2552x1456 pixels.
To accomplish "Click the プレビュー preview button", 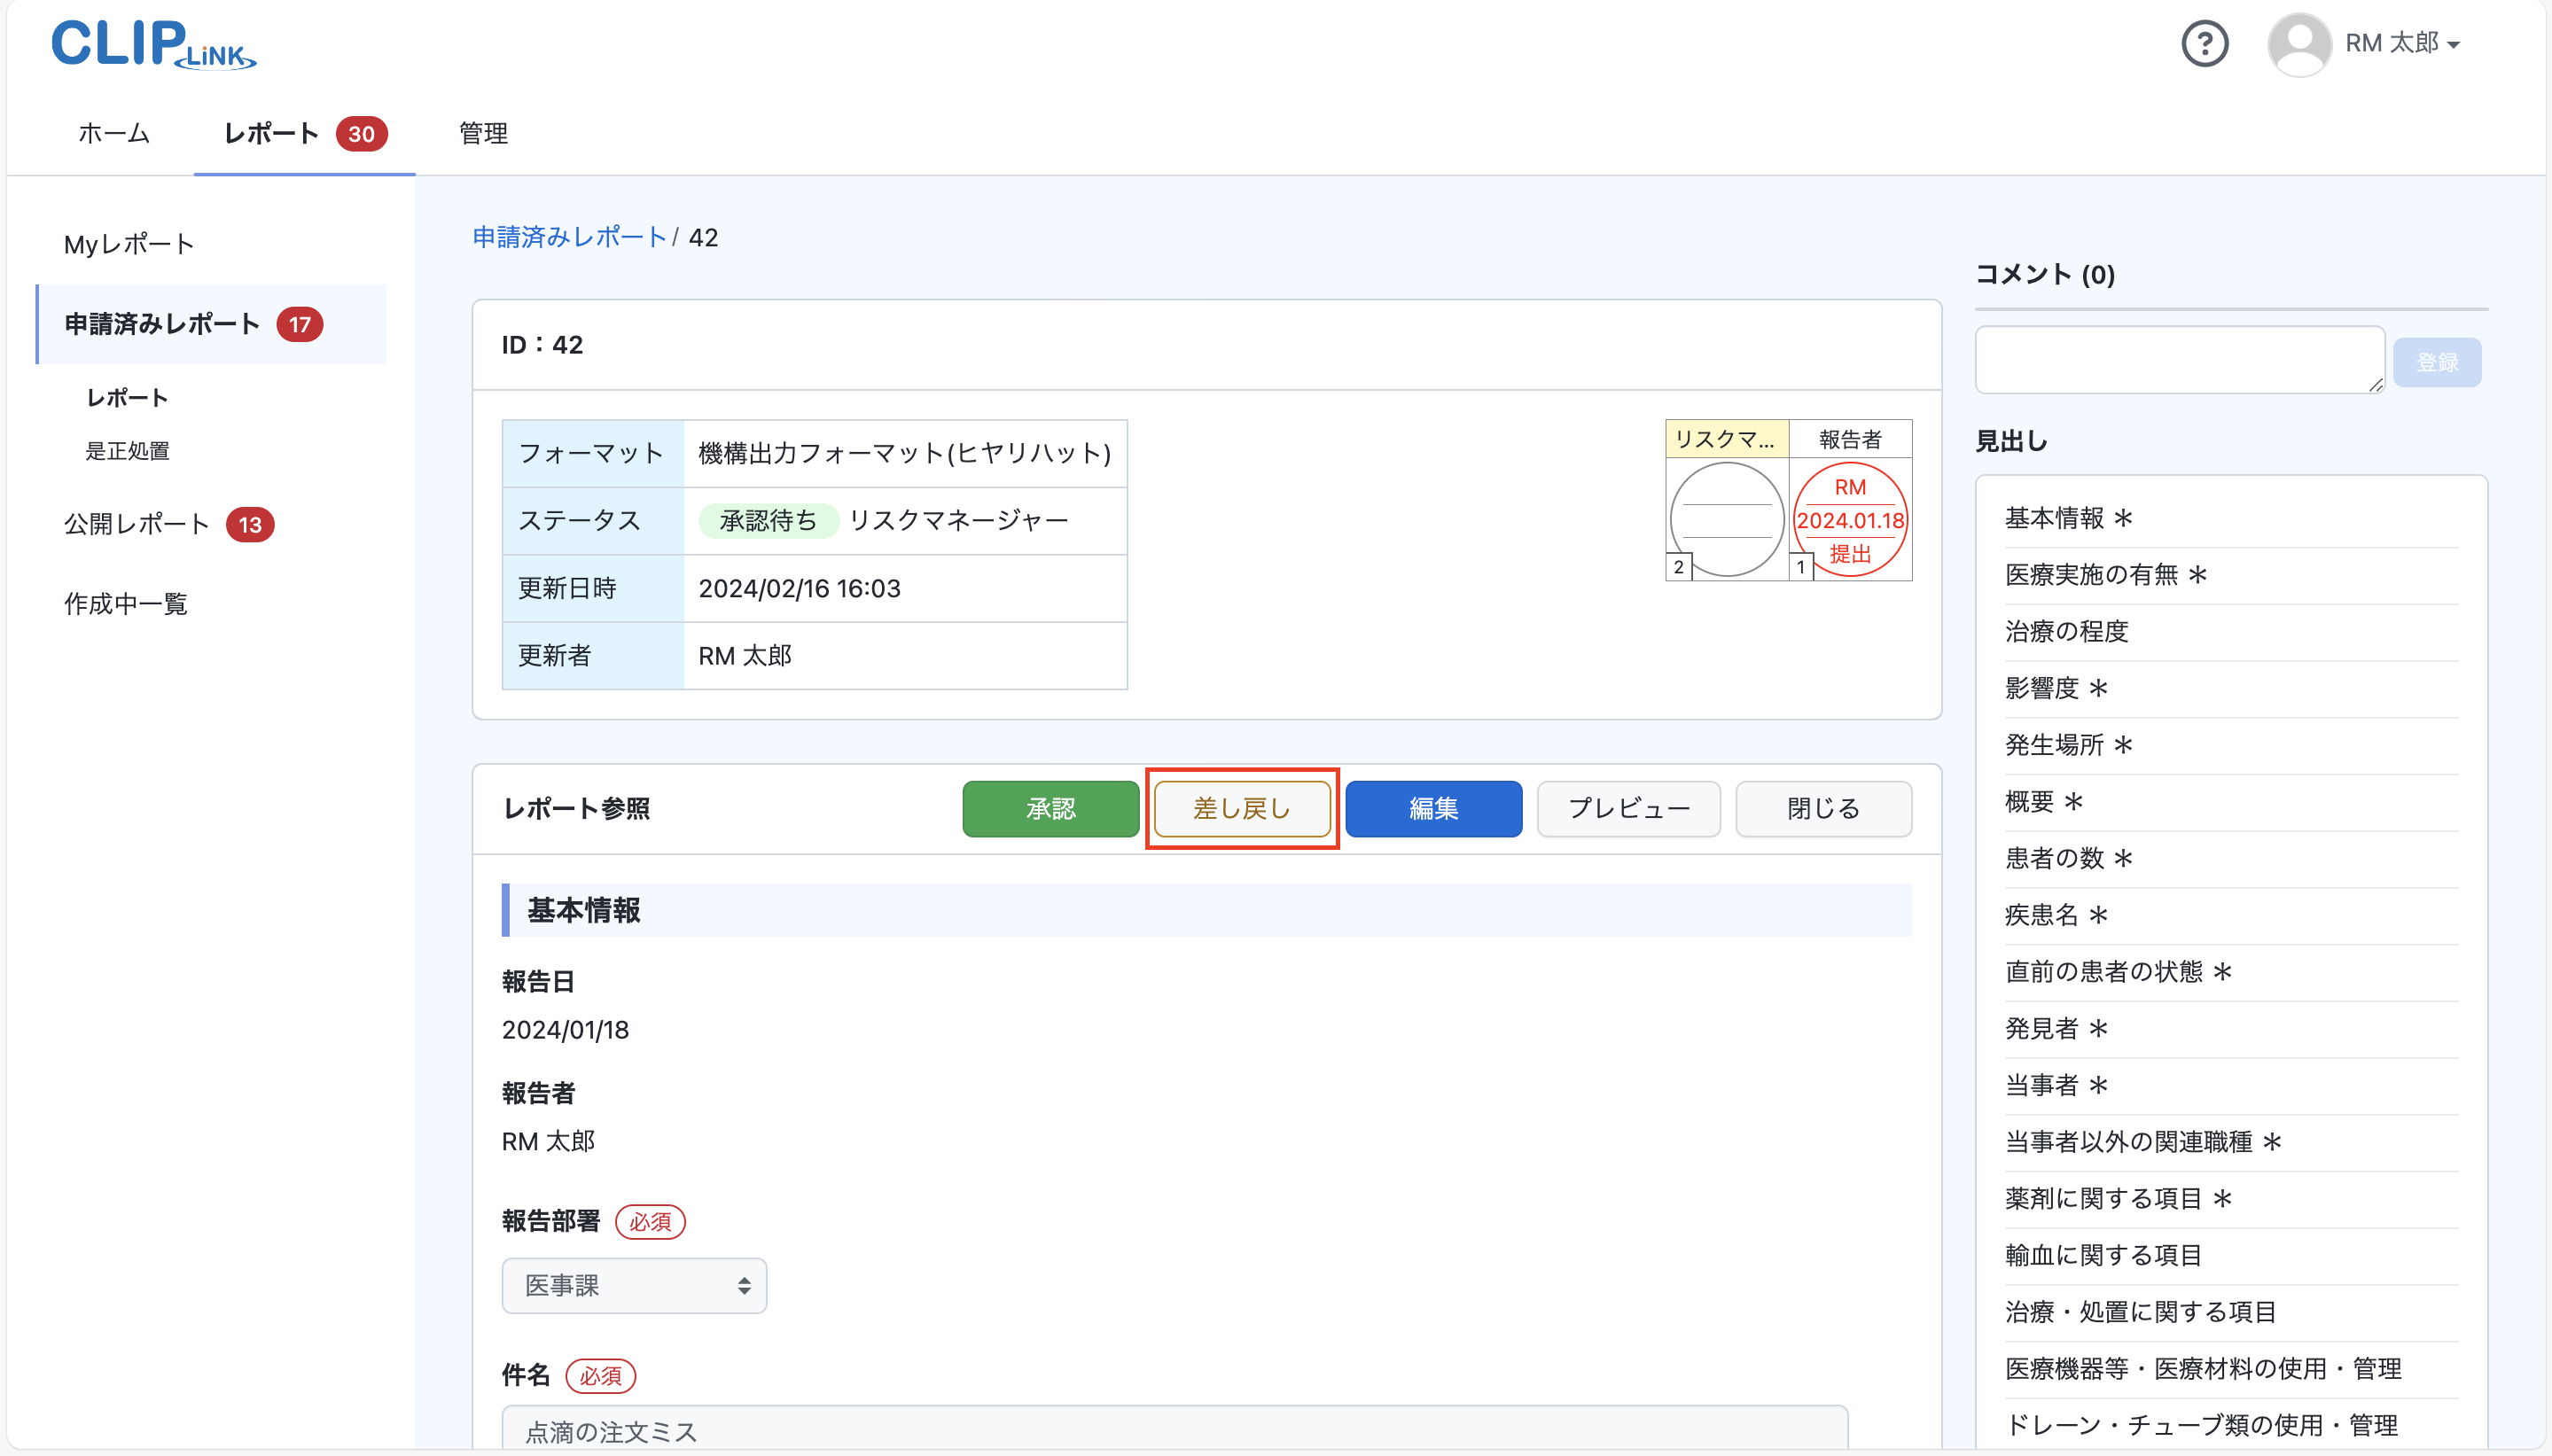I will pos(1627,808).
